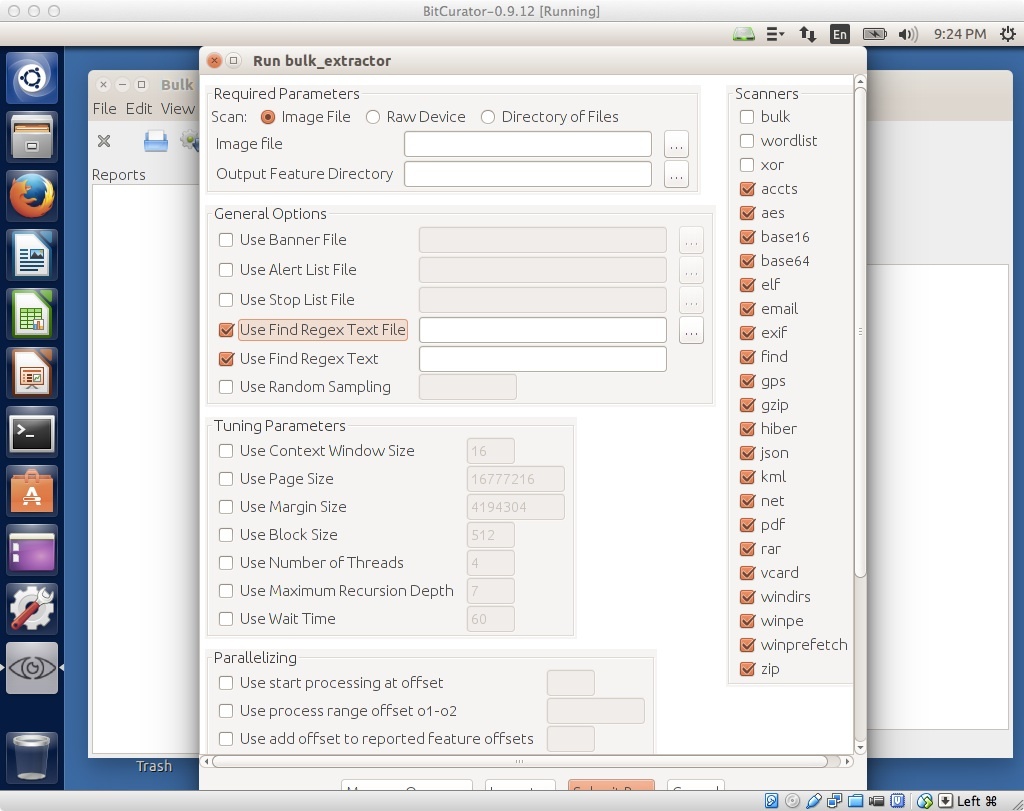Open the Edit menu
1024x811 pixels.
click(x=139, y=108)
